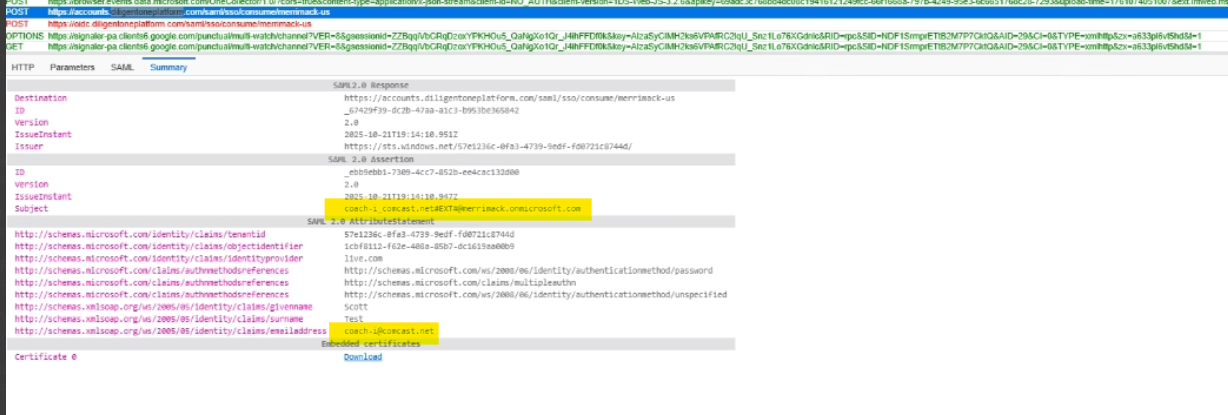1228x415 pixels.
Task: Click the Subject field label
Action: point(31,208)
